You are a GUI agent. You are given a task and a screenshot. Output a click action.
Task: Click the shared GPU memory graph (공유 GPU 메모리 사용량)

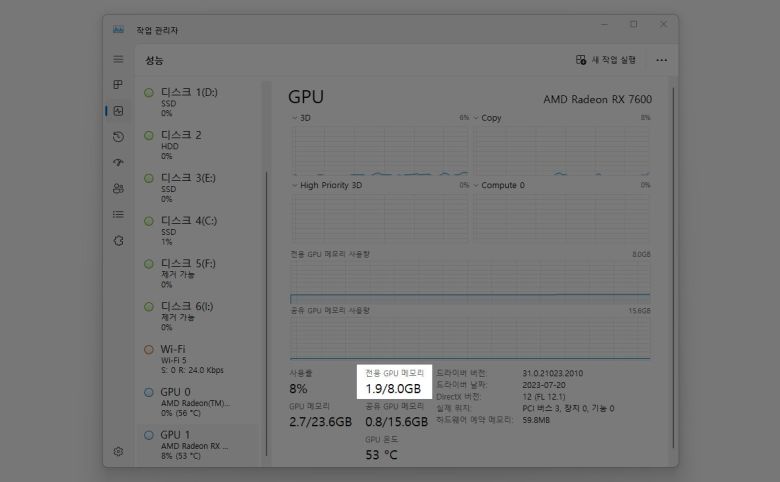tap(470, 337)
